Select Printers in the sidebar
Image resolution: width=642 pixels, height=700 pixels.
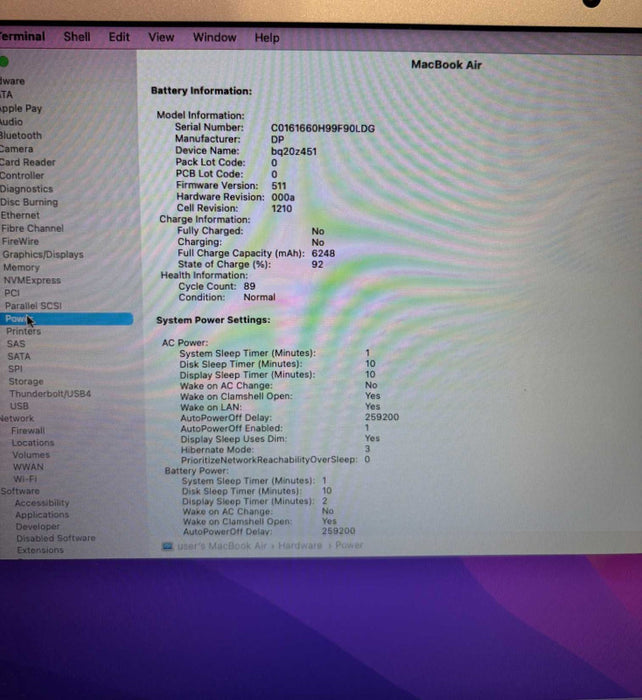(24, 331)
